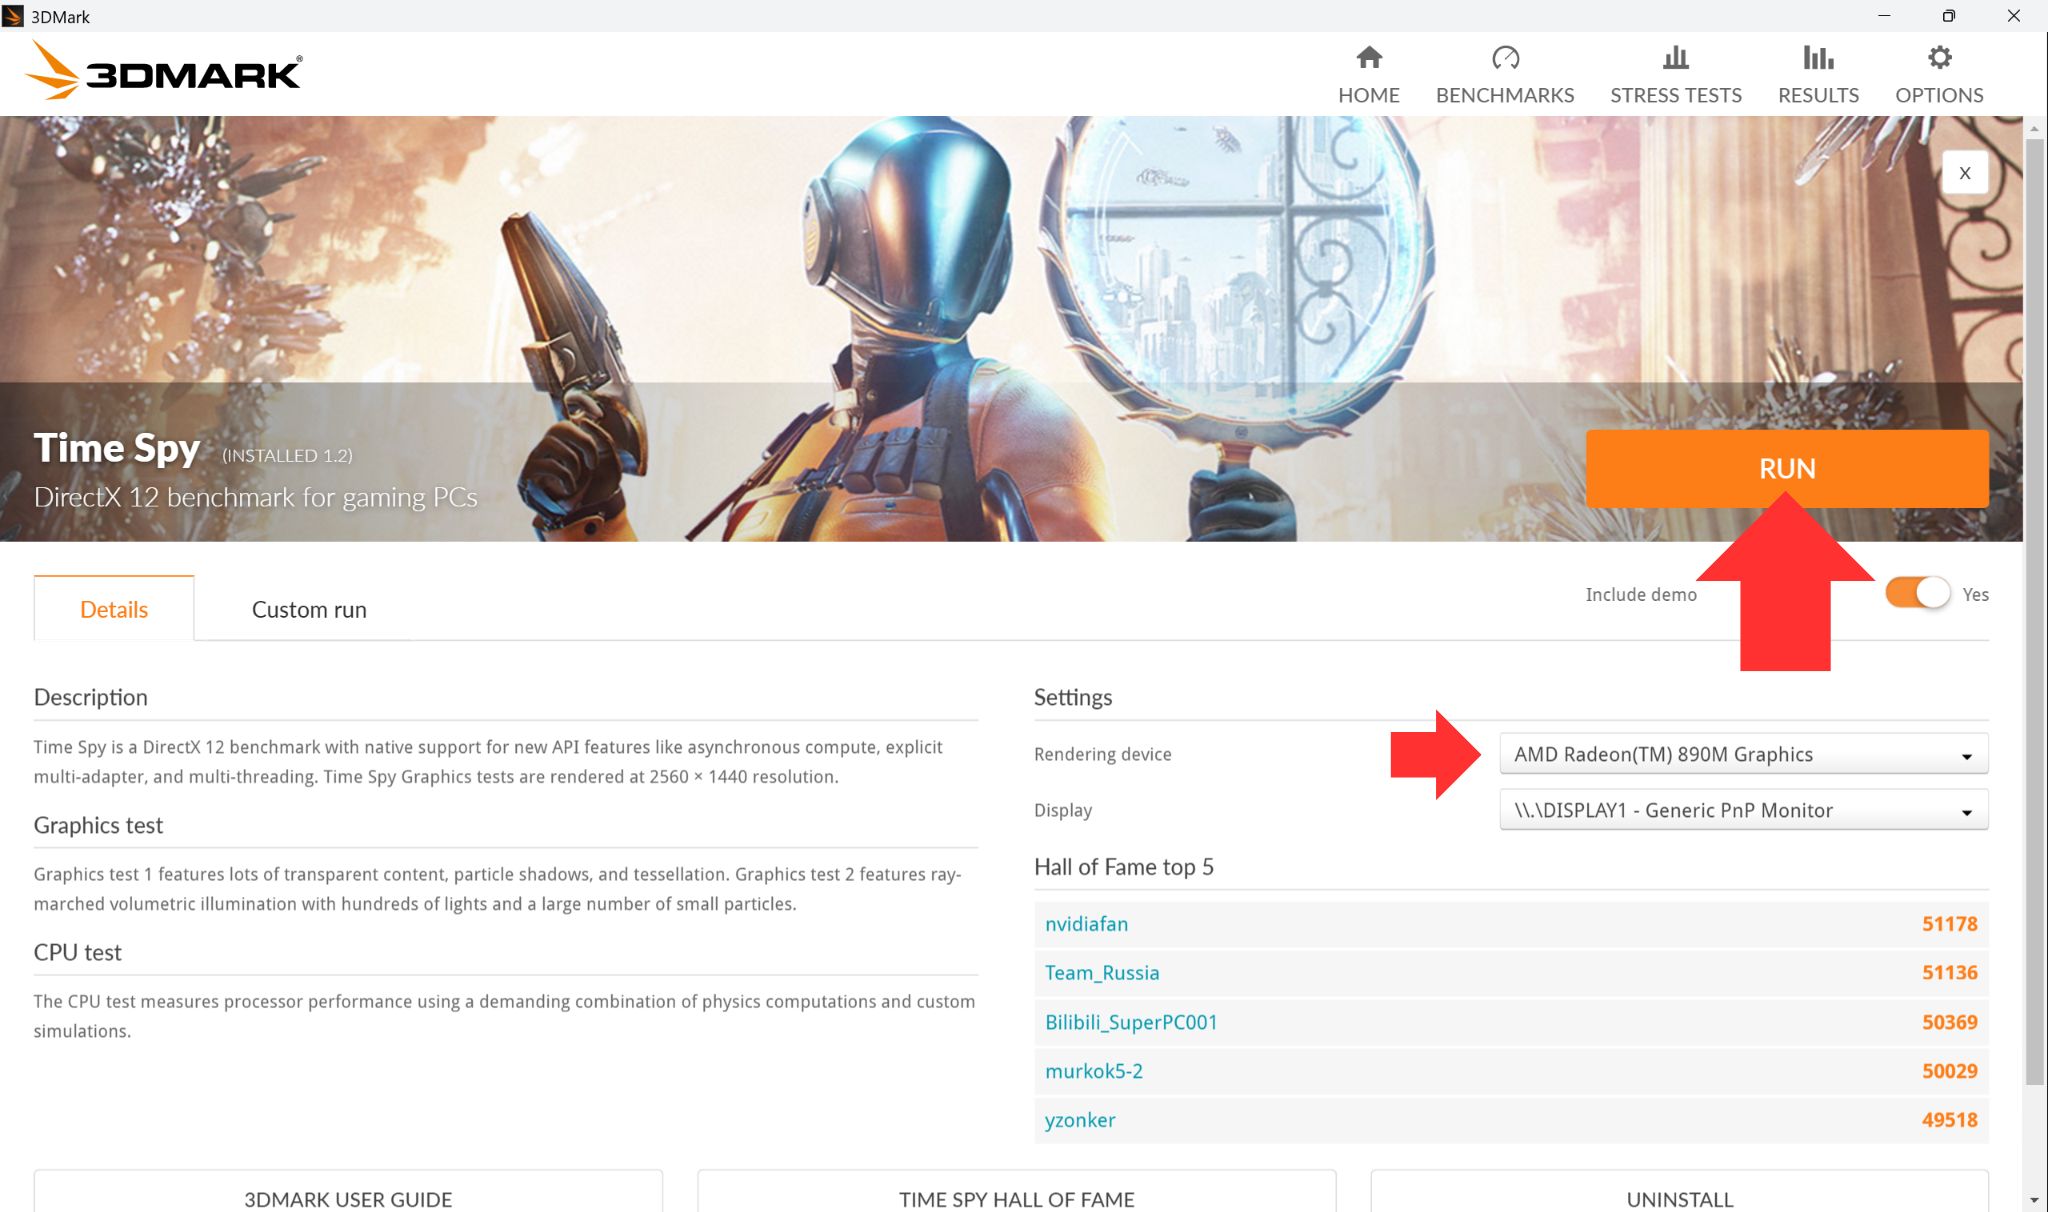This screenshot has width=2048, height=1212.
Task: Open the Display dropdown
Action: pyautogui.click(x=1743, y=810)
